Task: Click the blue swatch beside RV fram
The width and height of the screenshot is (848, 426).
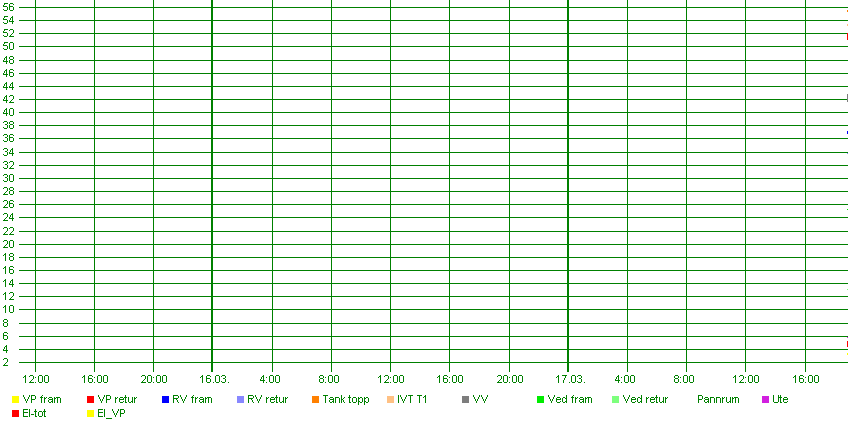Action: click(165, 400)
